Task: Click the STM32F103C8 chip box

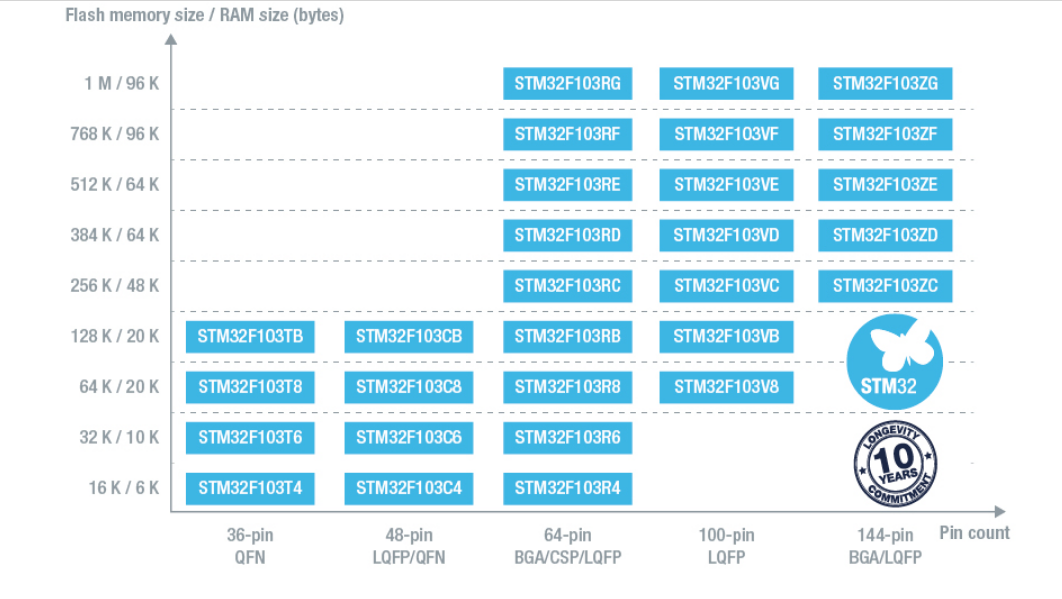Action: pyautogui.click(x=408, y=387)
